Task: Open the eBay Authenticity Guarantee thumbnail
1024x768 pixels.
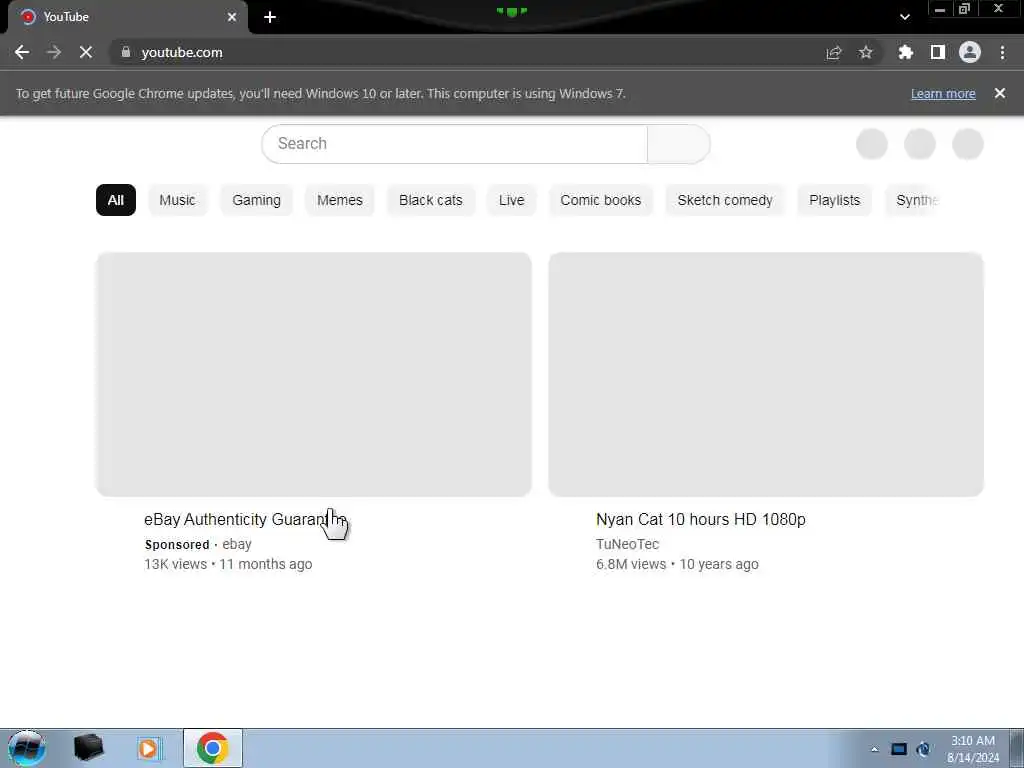Action: click(313, 374)
